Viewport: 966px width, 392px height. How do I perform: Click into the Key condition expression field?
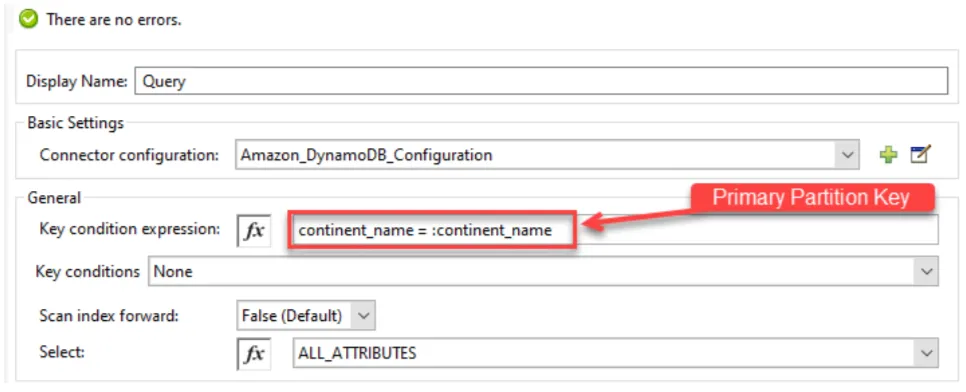(x=614, y=231)
